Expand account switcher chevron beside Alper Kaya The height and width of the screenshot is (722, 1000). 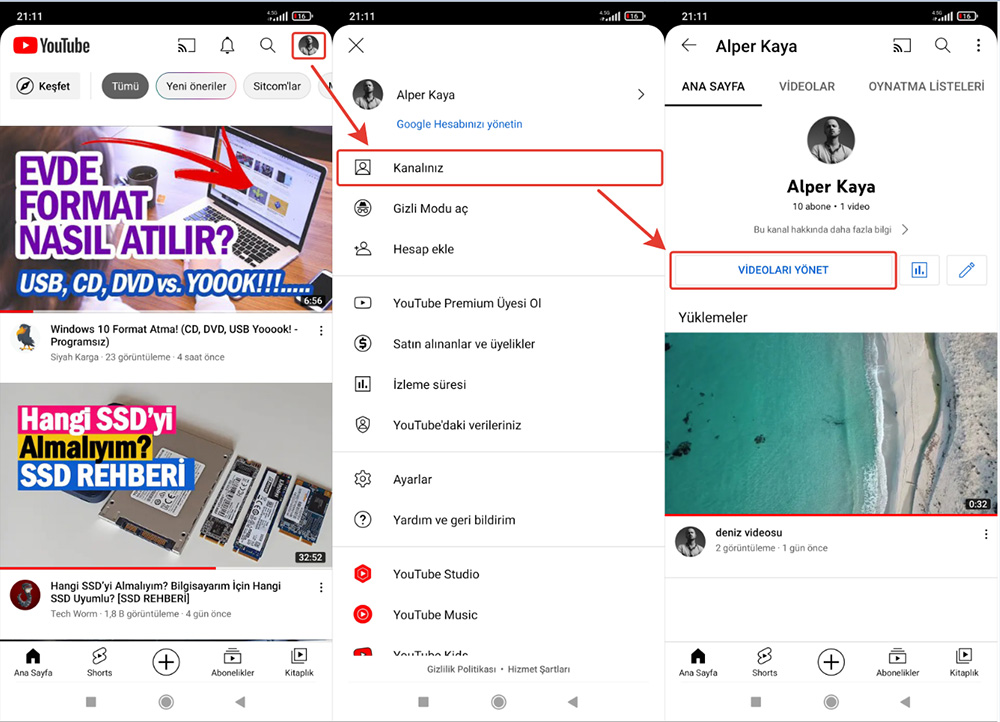[641, 95]
